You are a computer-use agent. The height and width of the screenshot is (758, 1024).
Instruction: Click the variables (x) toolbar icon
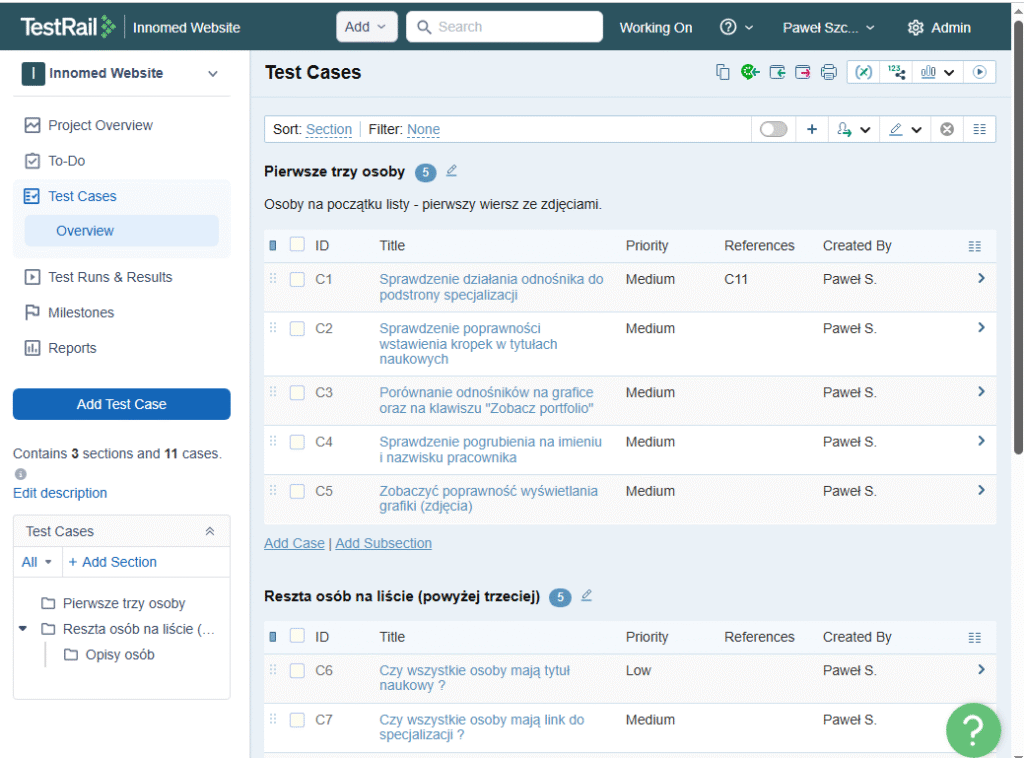coord(864,72)
